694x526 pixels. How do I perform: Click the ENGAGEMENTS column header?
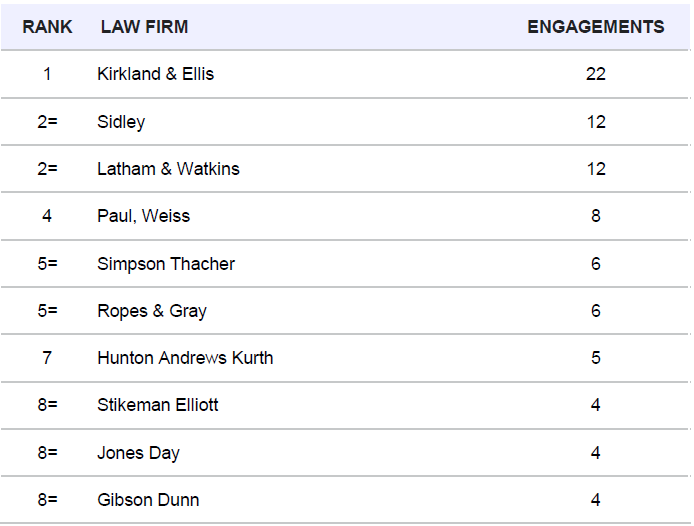click(x=596, y=27)
